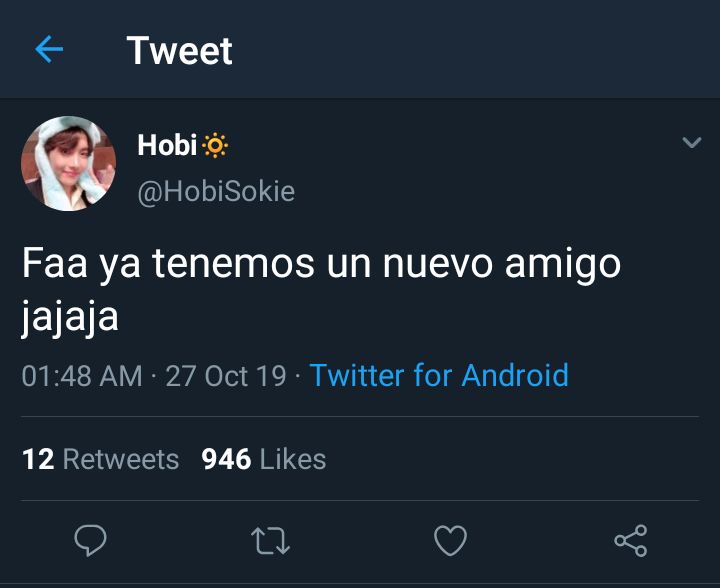Tap the reply speech bubble icon
Viewport: 720px width, 588px height.
coord(90,540)
